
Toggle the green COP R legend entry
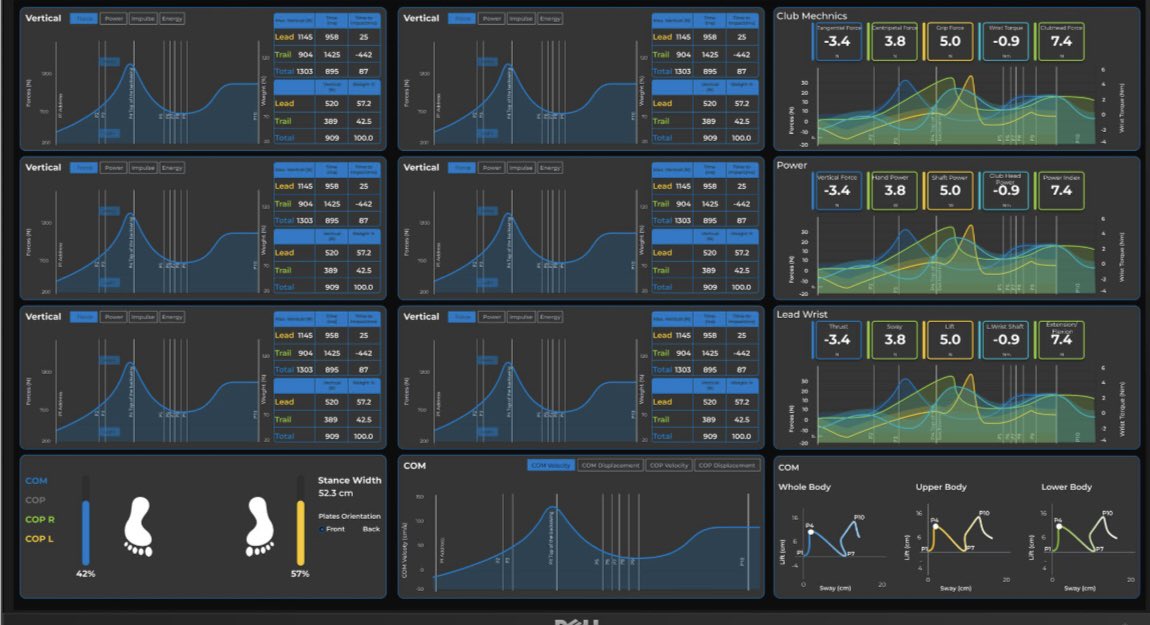(x=40, y=519)
